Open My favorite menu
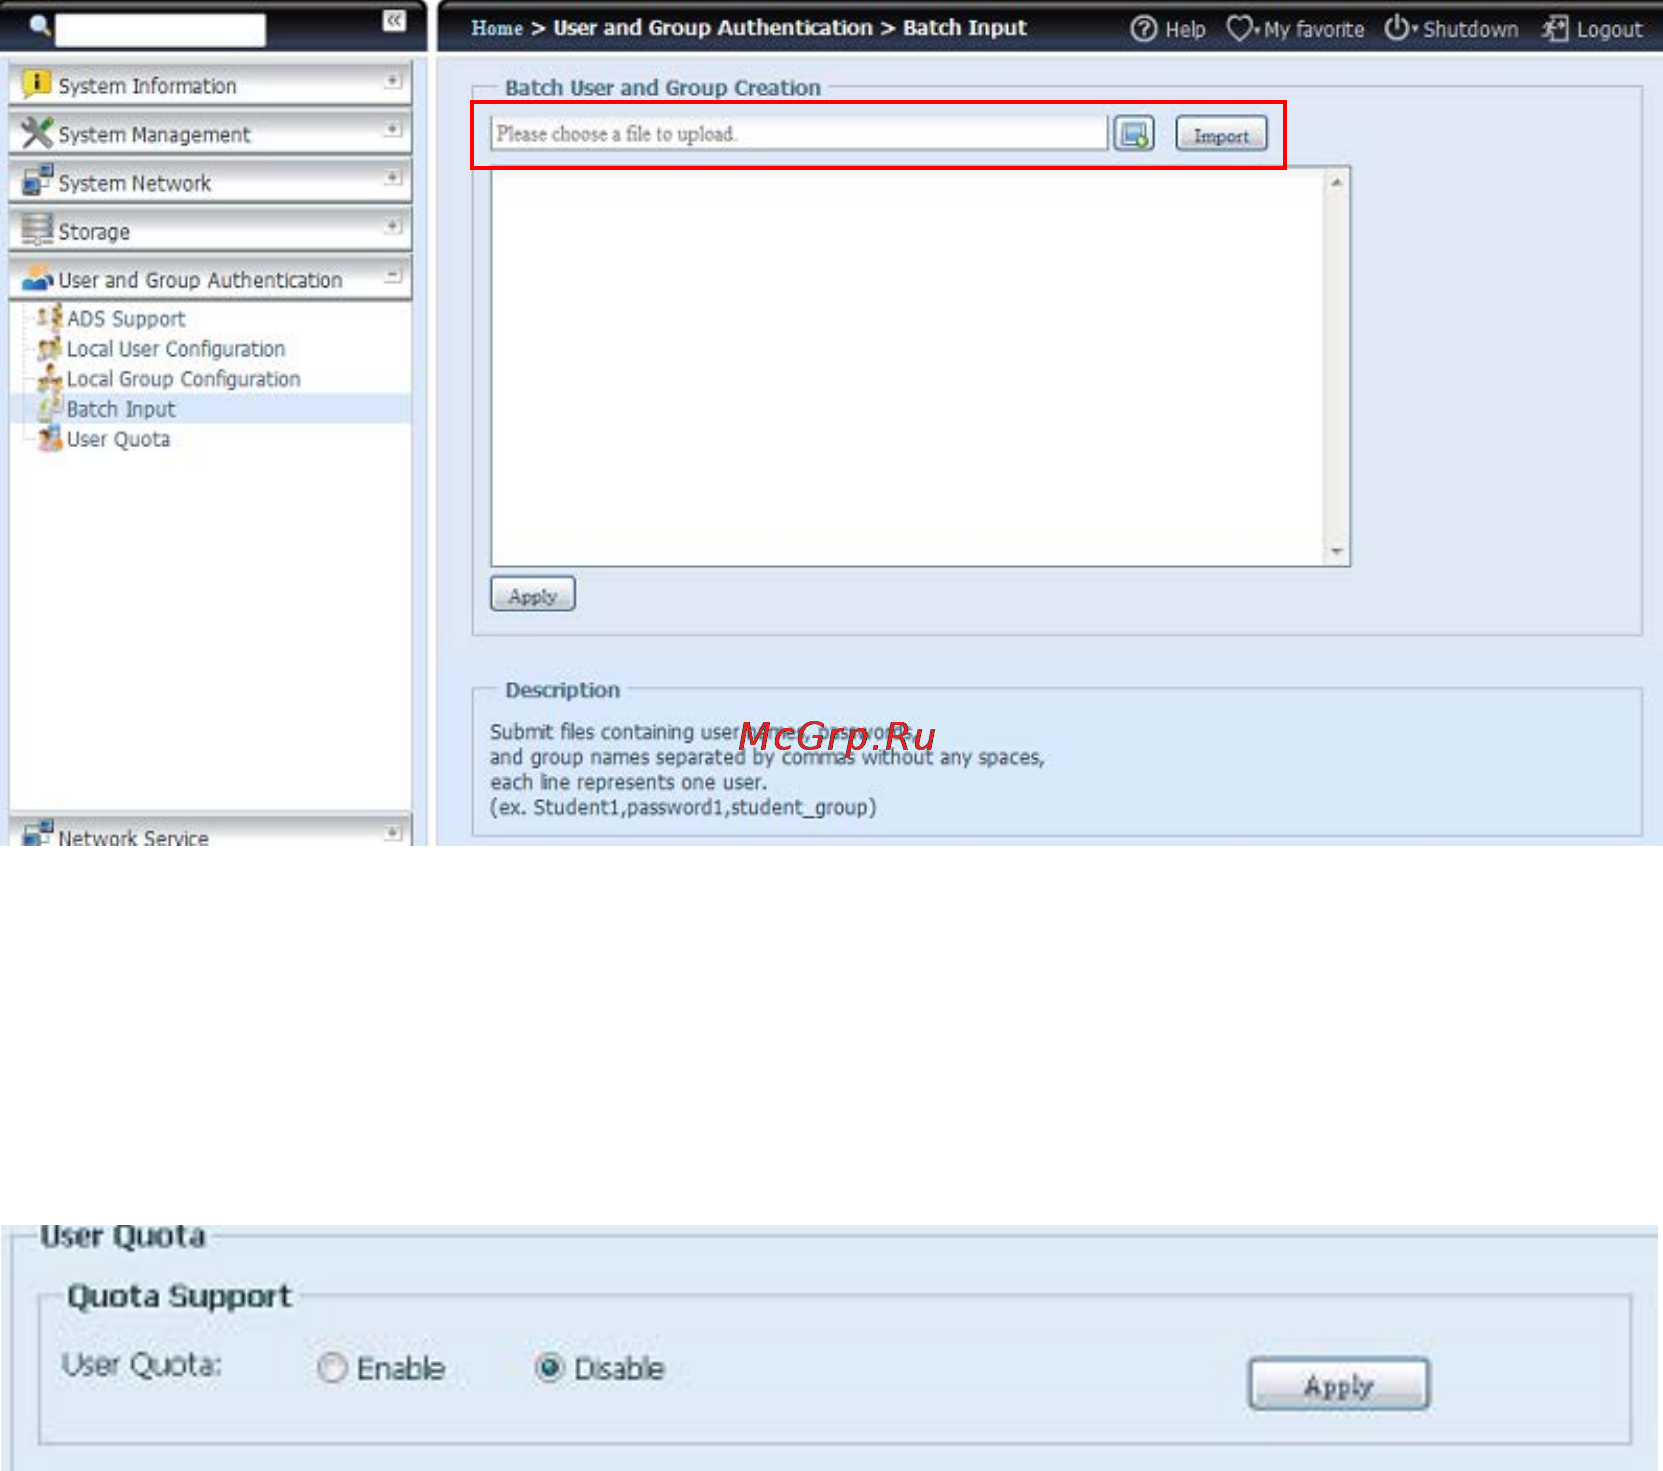Image resolution: width=1663 pixels, height=1471 pixels. pyautogui.click(x=1314, y=30)
